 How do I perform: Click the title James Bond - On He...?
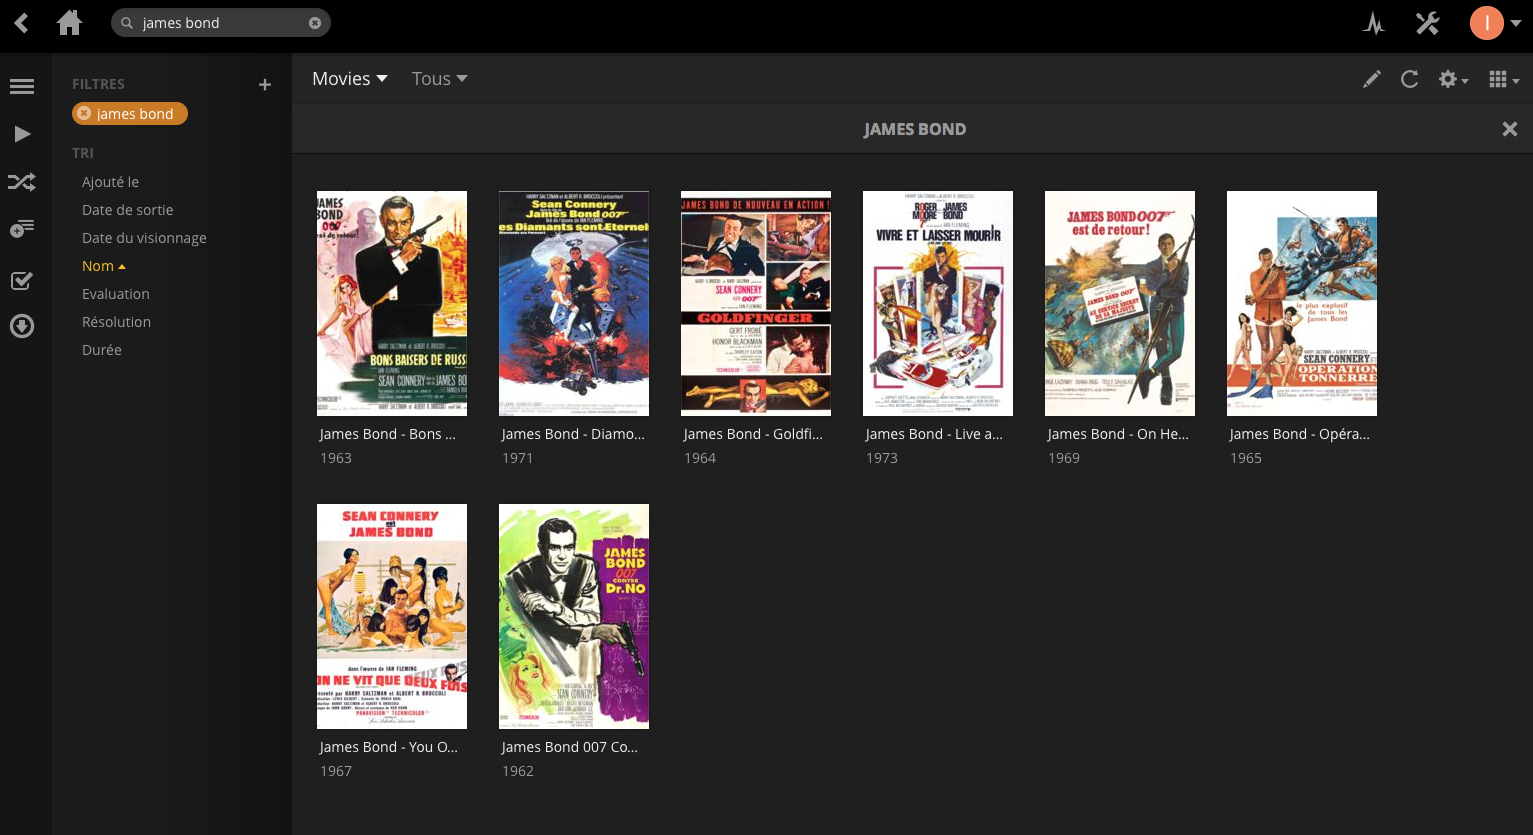click(x=1118, y=434)
